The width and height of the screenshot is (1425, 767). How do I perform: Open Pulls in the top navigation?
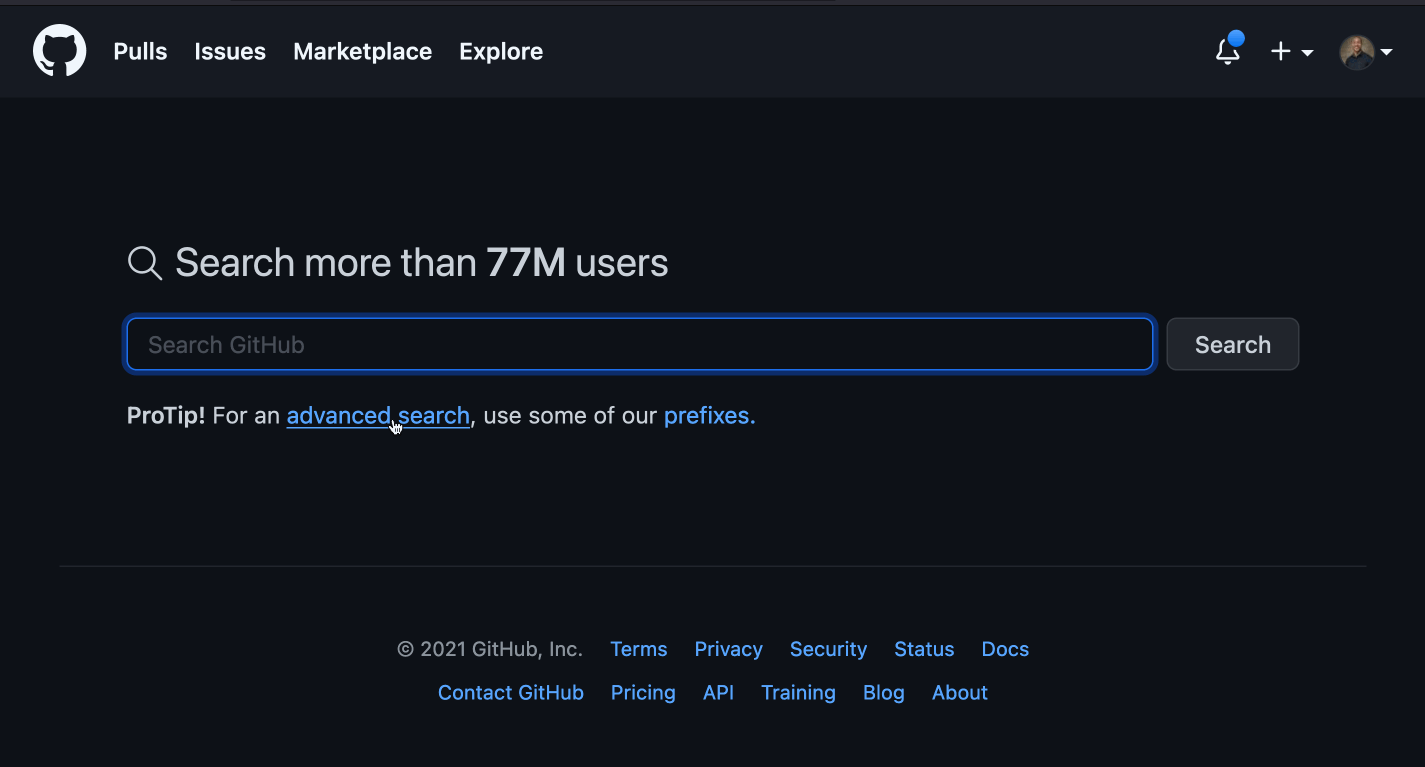click(x=140, y=52)
